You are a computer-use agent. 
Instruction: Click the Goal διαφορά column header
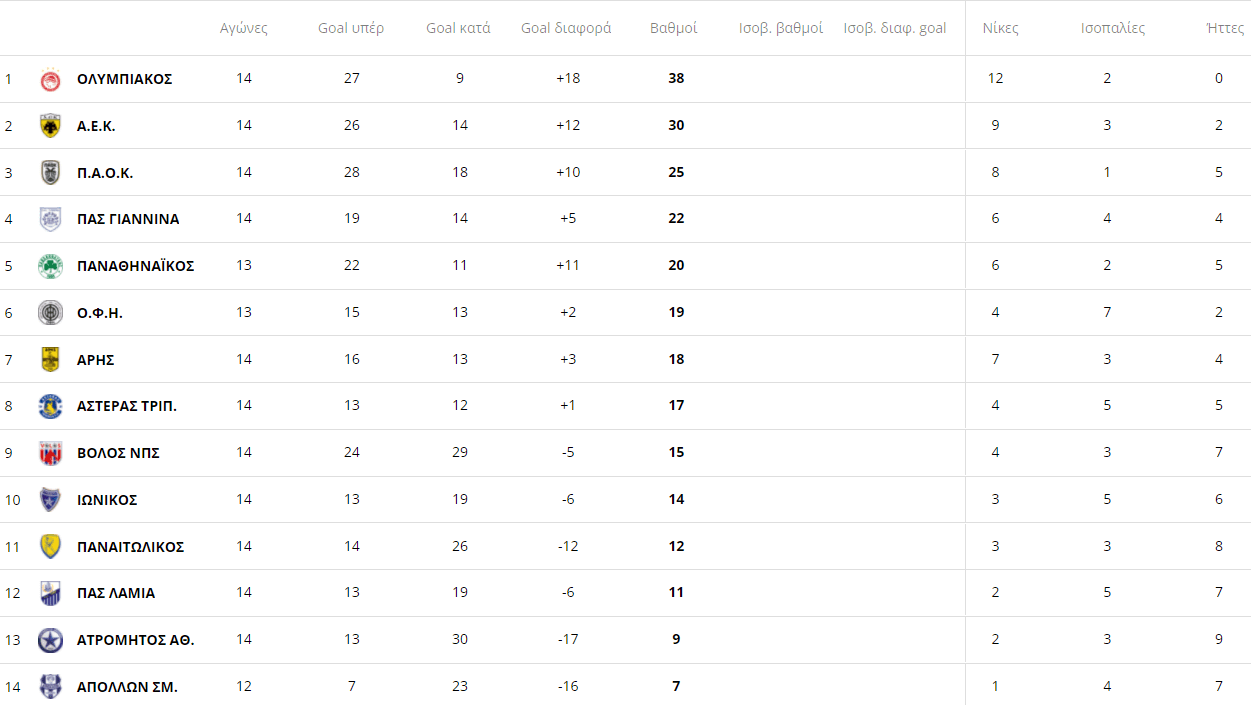566,28
